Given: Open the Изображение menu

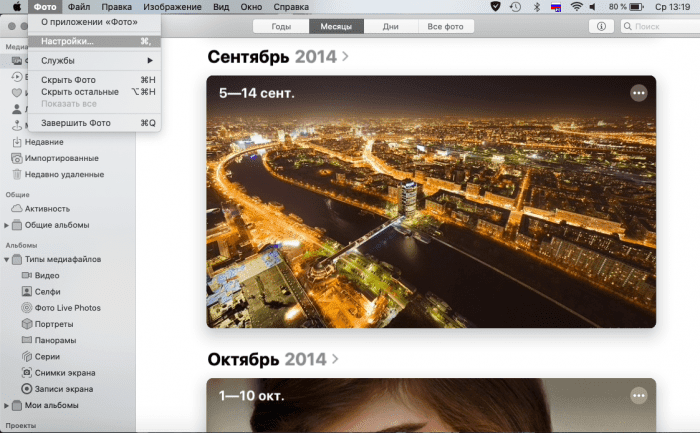Looking at the screenshot, I should [172, 7].
